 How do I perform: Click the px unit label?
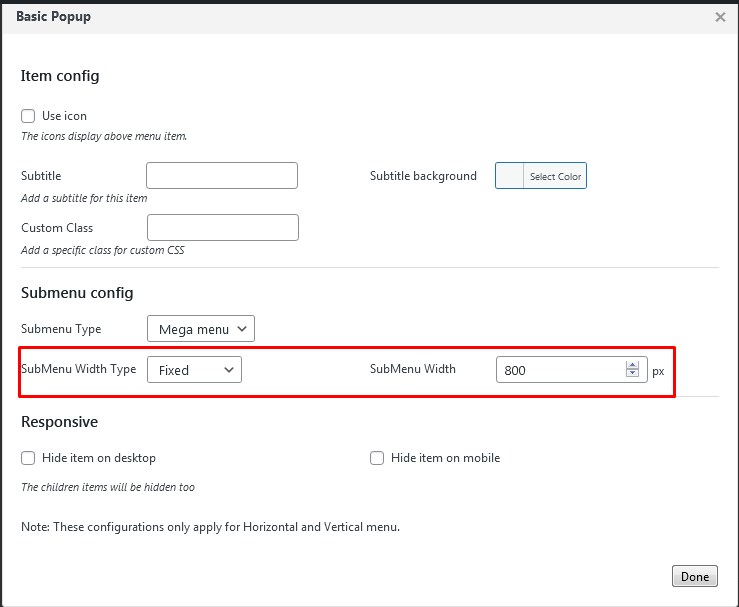(x=658, y=371)
